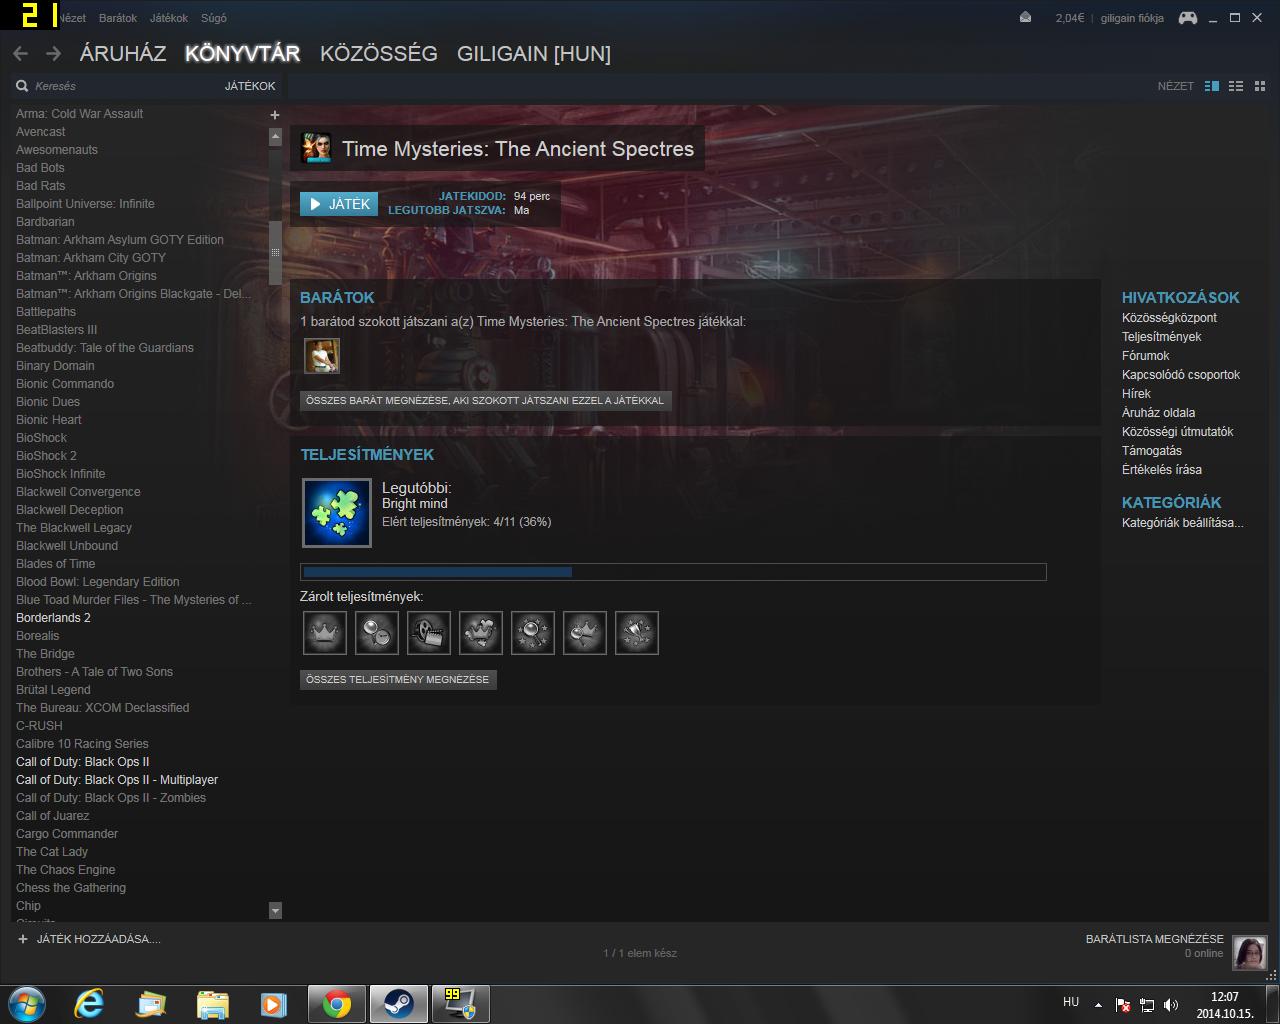Click the Keresés search field

[120, 86]
